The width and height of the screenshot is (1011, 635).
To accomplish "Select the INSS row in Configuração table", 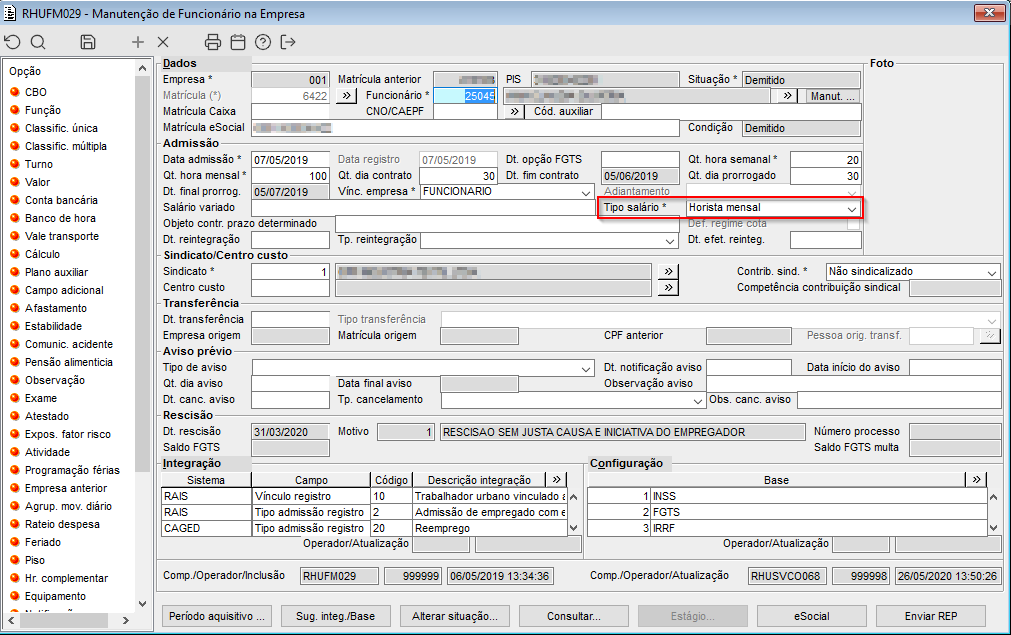I will [787, 496].
